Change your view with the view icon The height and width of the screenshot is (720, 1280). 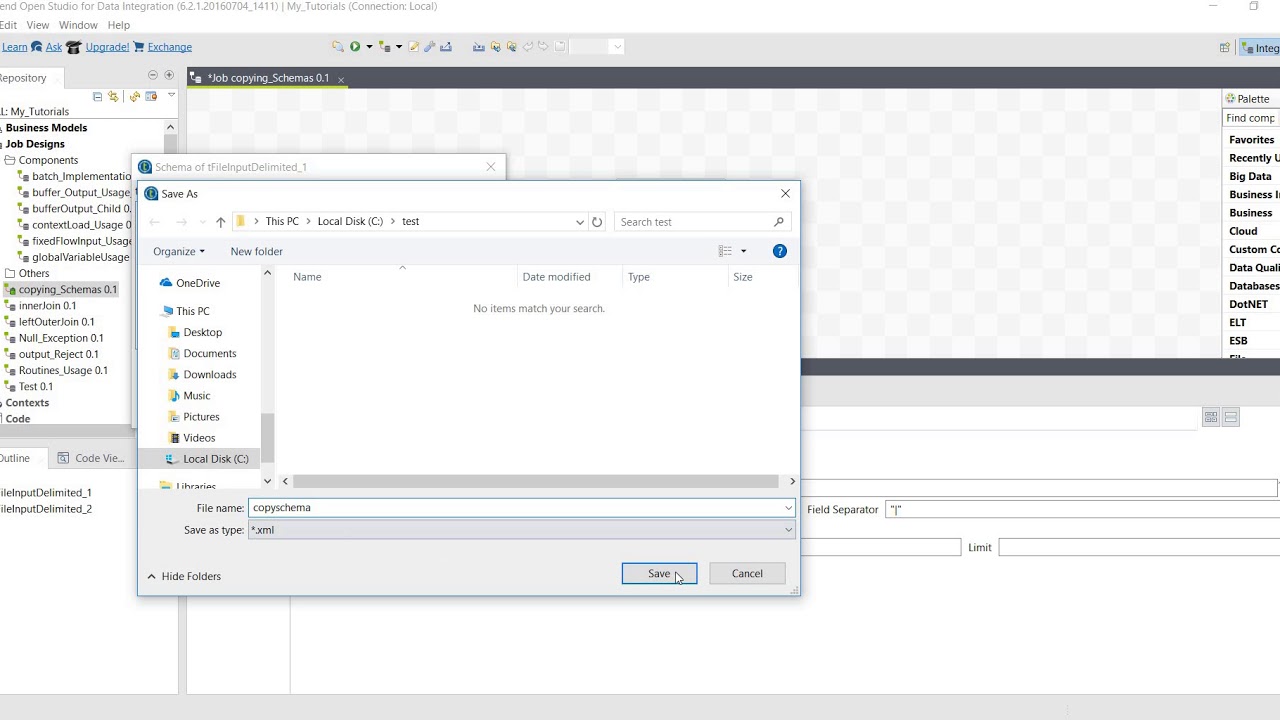tap(725, 251)
